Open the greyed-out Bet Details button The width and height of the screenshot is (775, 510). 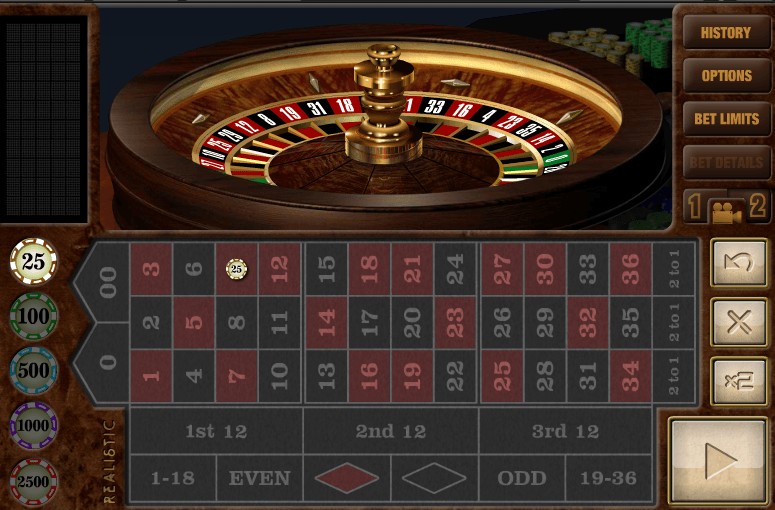(x=726, y=162)
